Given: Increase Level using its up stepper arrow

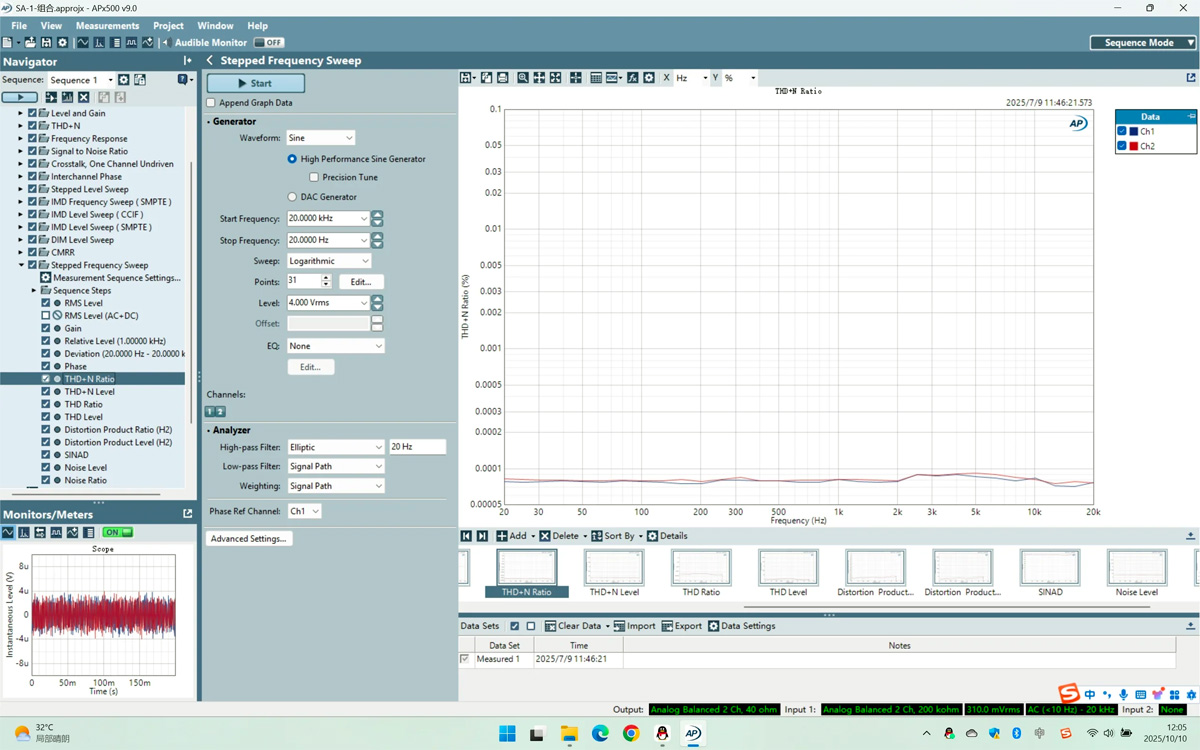Looking at the screenshot, I should 377,299.
